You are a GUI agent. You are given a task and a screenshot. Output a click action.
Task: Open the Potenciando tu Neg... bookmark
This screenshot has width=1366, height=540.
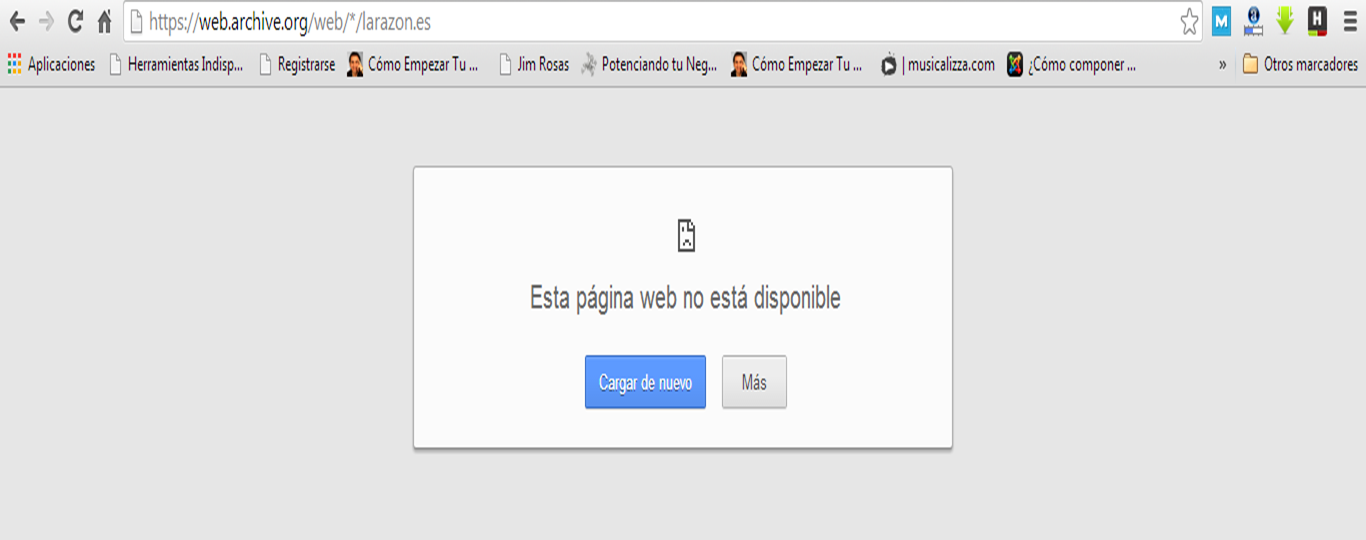pos(649,65)
